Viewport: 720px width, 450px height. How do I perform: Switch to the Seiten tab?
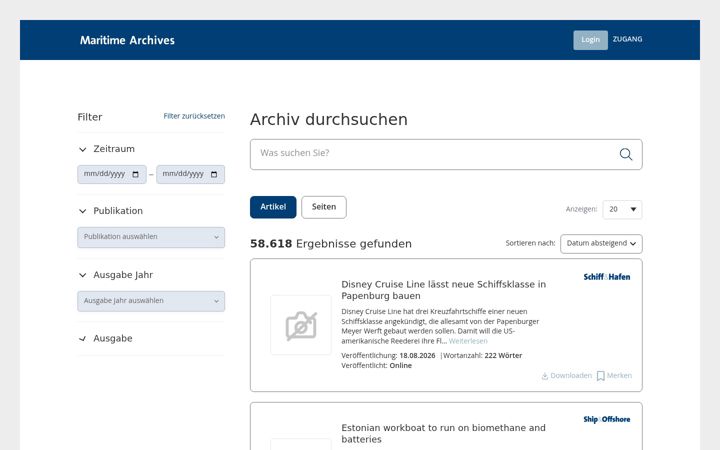pyautogui.click(x=324, y=207)
